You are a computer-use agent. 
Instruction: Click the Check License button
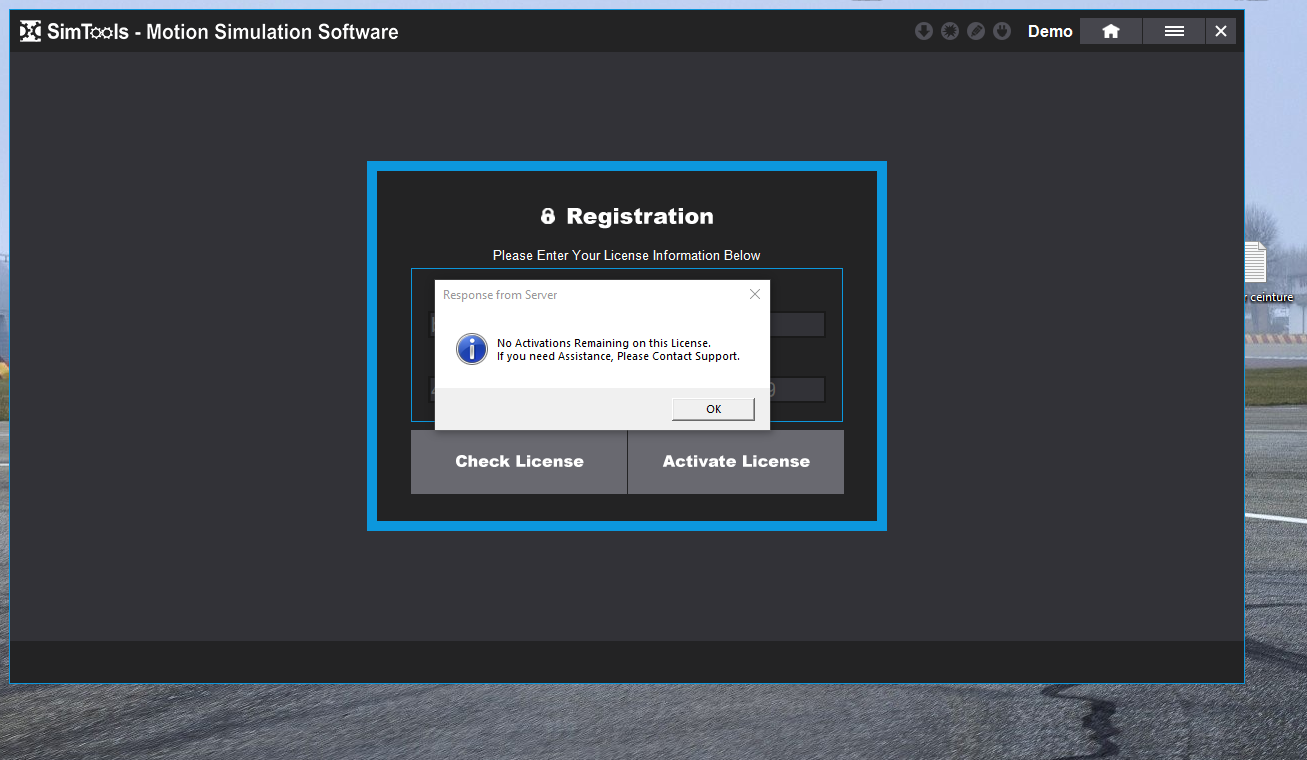(x=519, y=462)
